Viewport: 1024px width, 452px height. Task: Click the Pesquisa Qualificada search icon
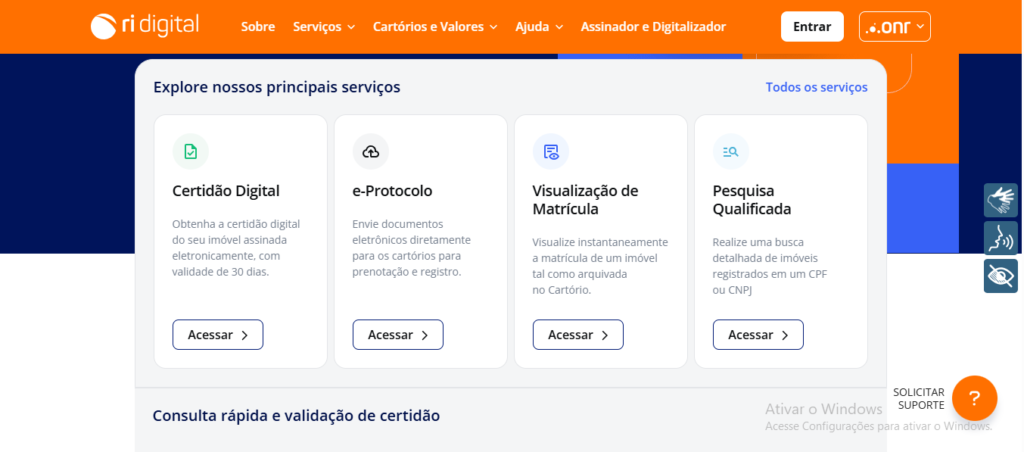pyautogui.click(x=731, y=151)
